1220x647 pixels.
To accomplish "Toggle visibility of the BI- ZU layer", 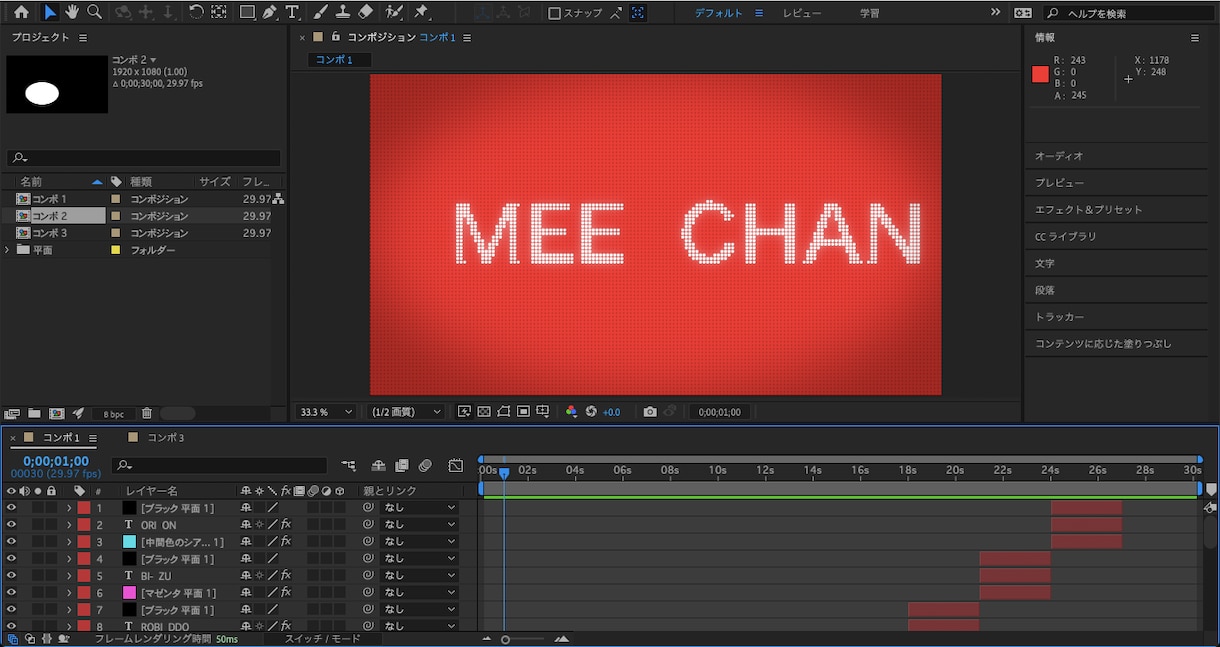I will click(x=12, y=576).
